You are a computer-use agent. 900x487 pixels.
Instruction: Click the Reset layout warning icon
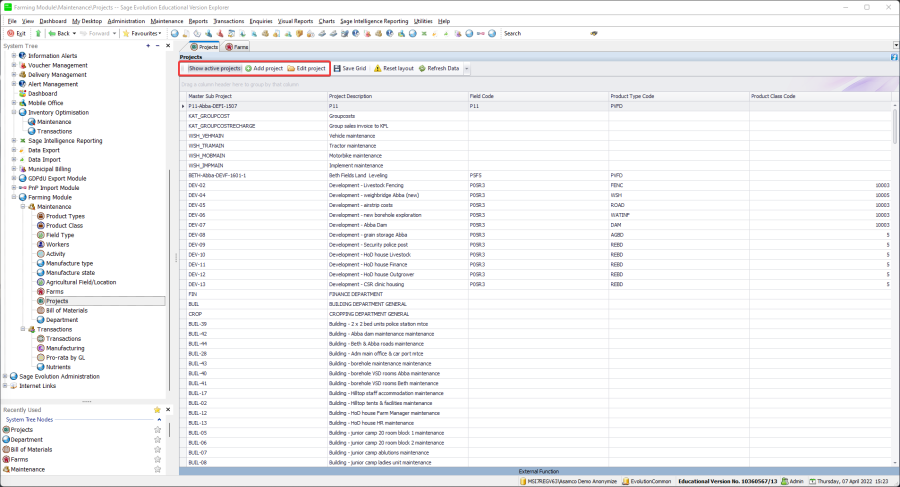click(x=377, y=69)
